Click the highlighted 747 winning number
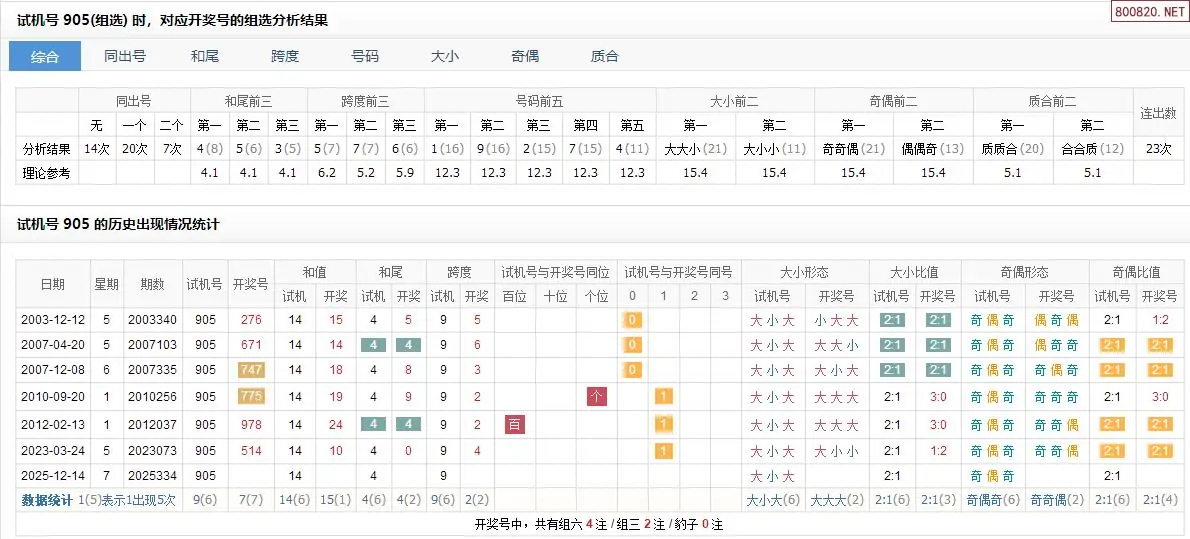 [x=251, y=370]
